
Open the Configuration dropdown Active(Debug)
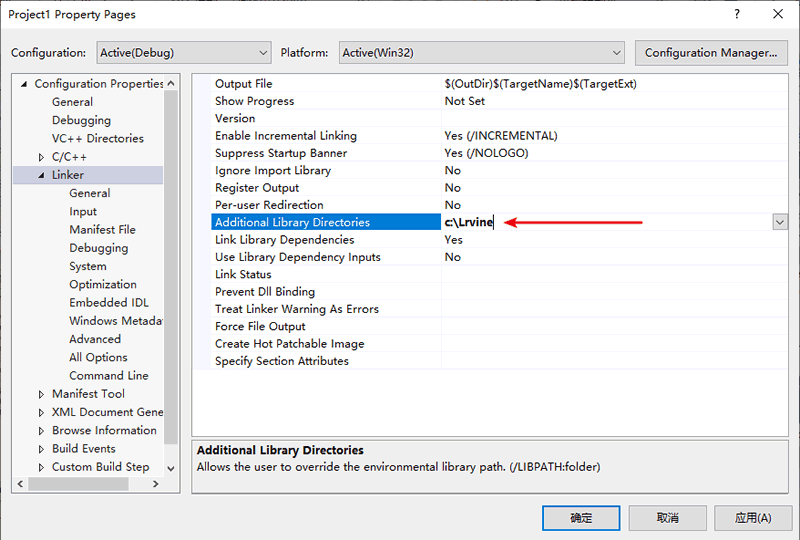pos(184,53)
